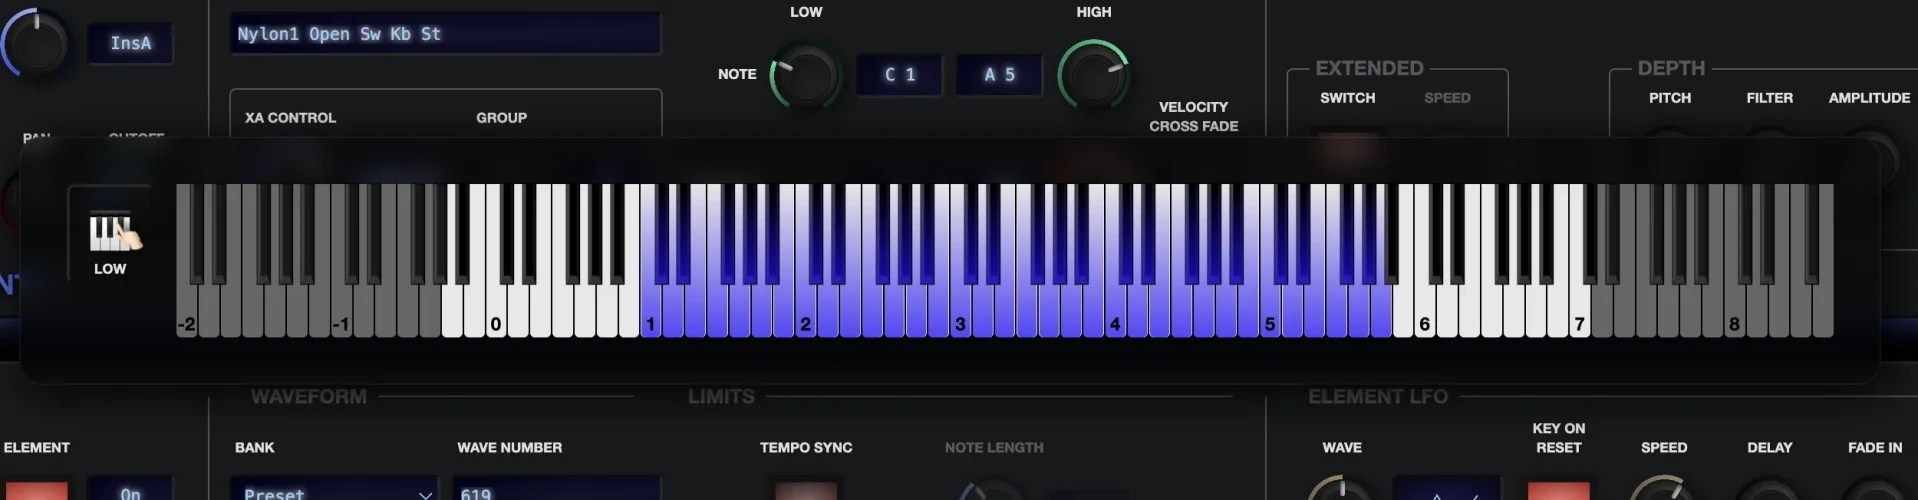The width and height of the screenshot is (1918, 500).
Task: Open the InsA output selector
Action: tap(131, 44)
